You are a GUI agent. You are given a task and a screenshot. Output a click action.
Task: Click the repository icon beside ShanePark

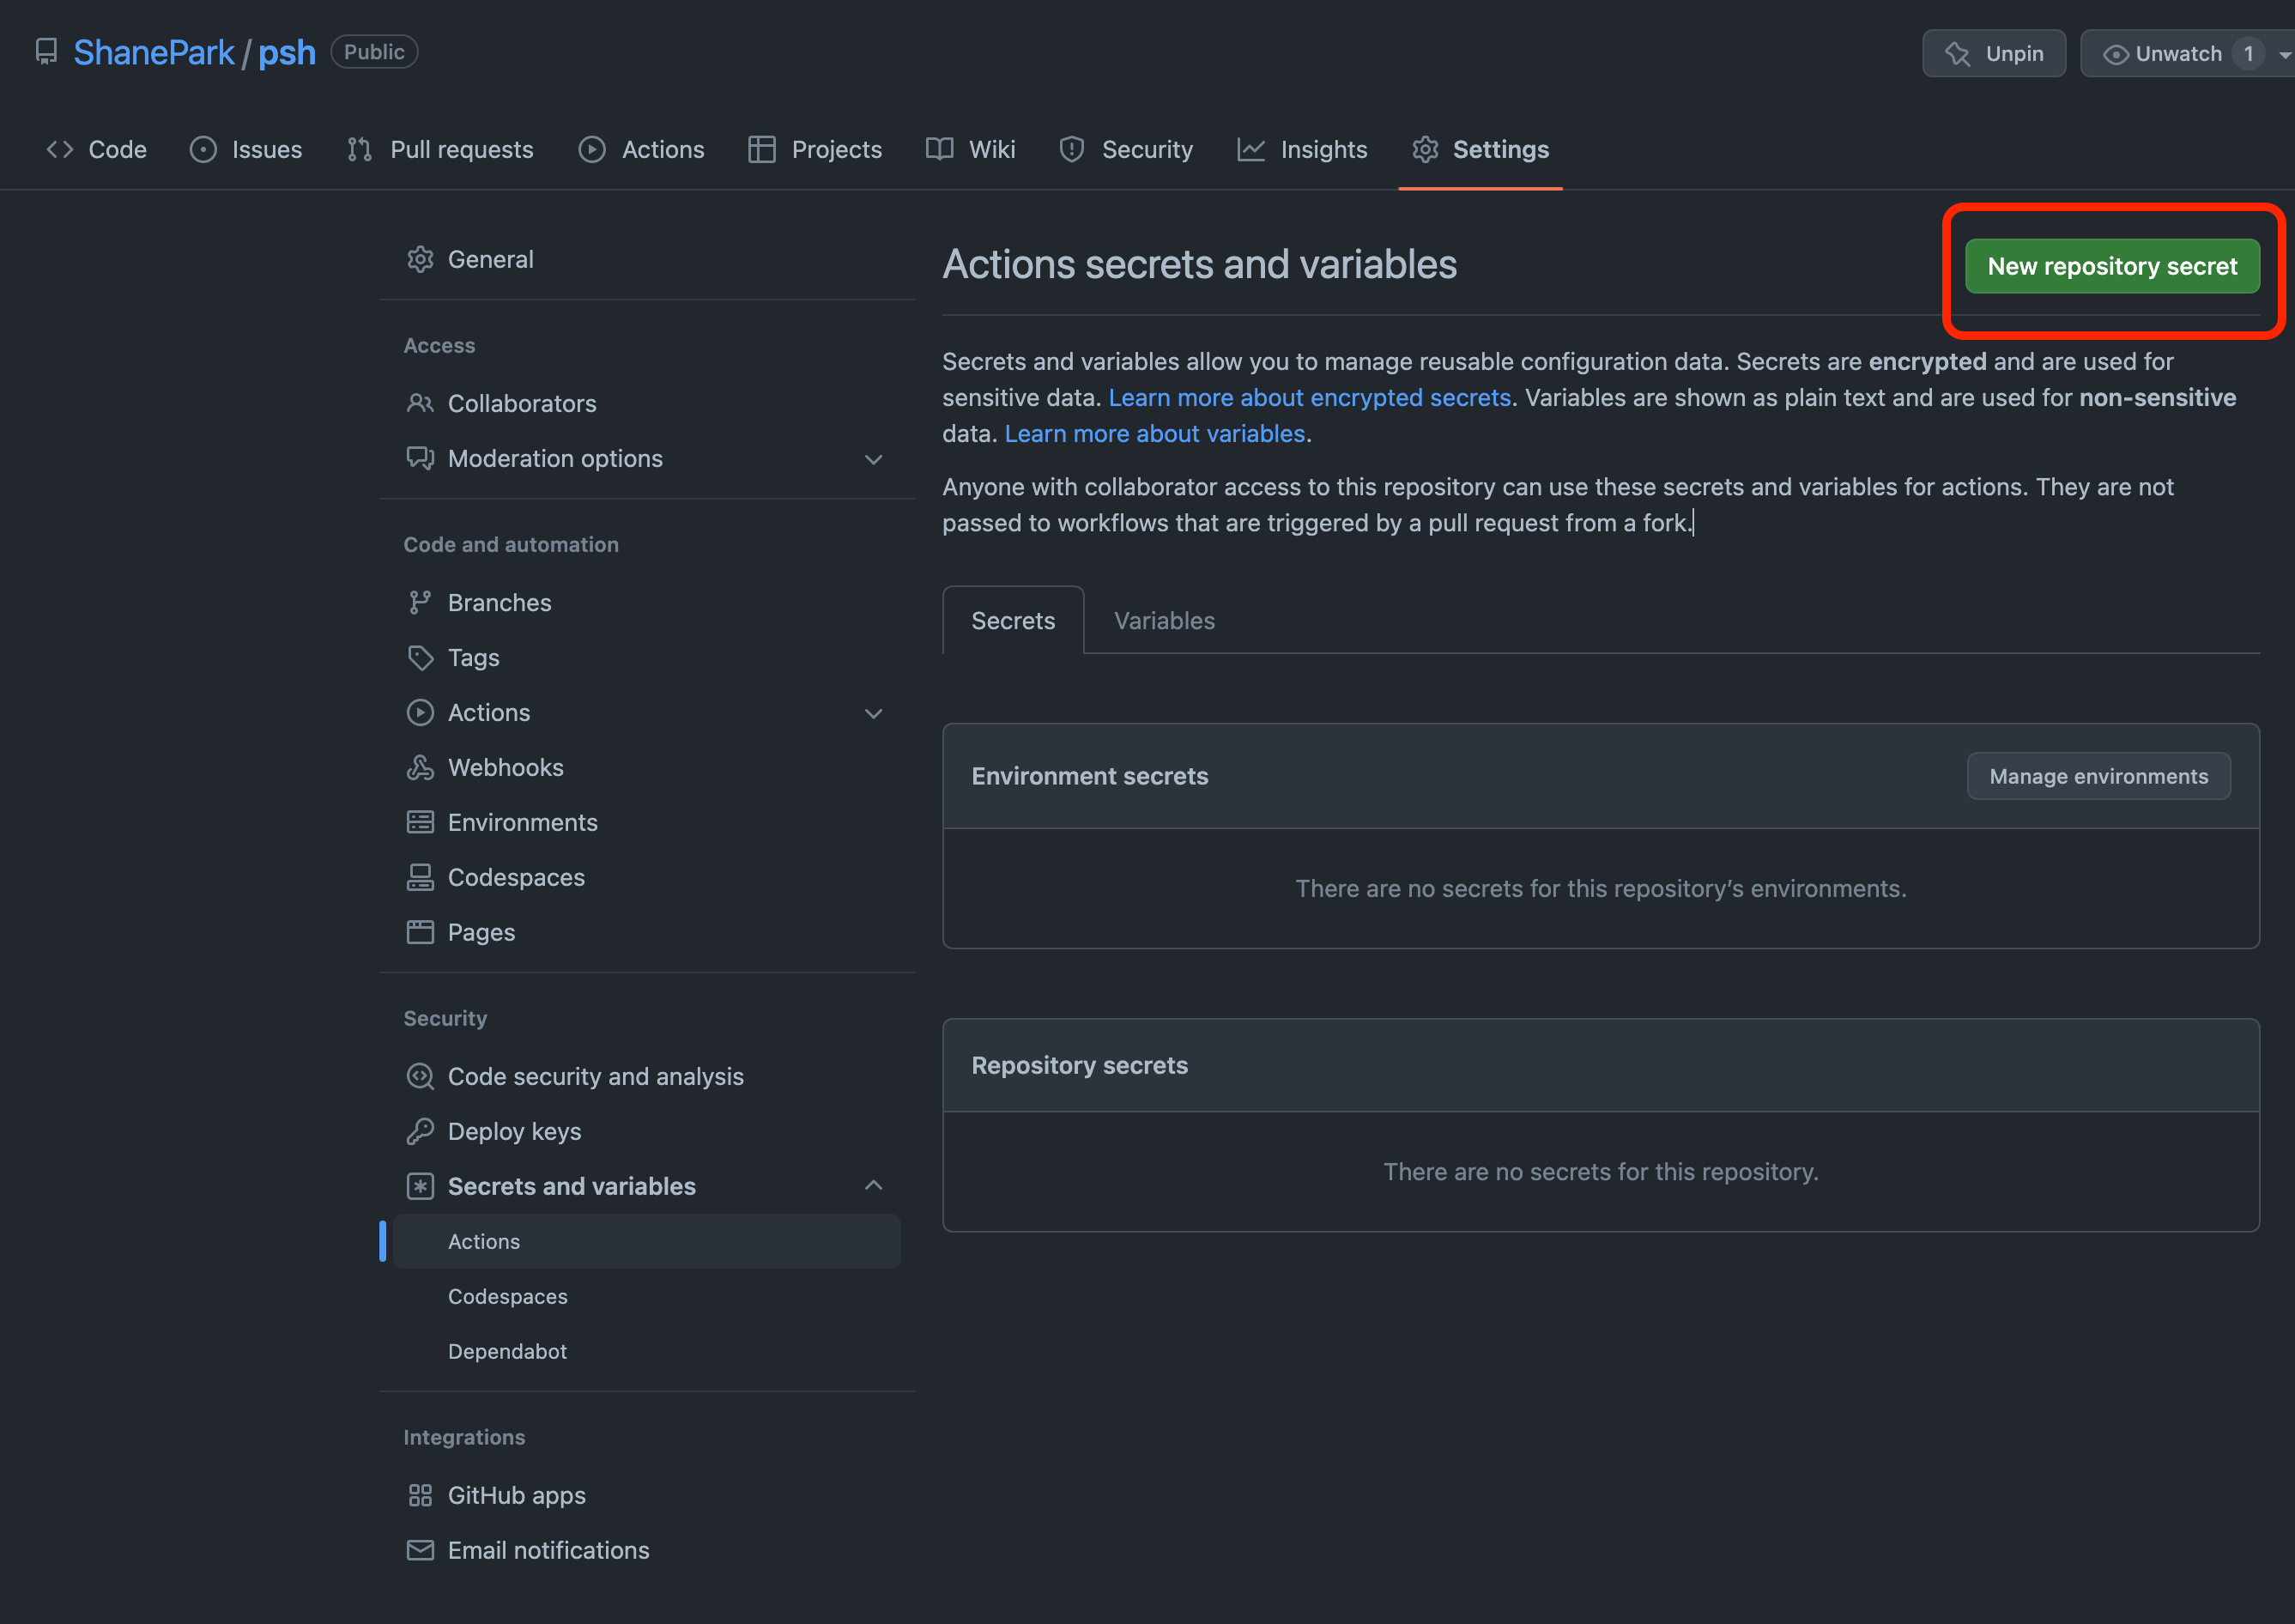(46, 52)
